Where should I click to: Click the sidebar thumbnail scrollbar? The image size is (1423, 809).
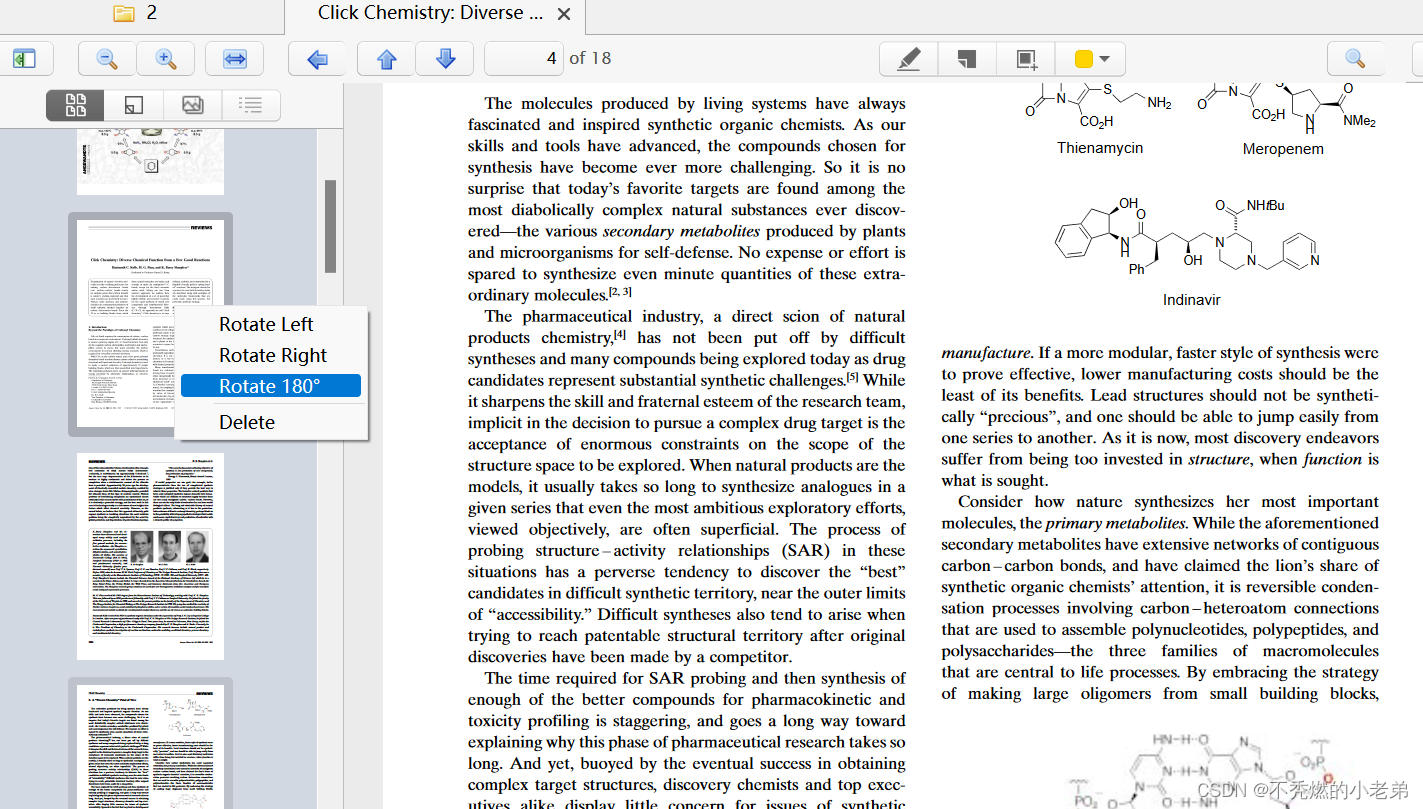tap(330, 226)
